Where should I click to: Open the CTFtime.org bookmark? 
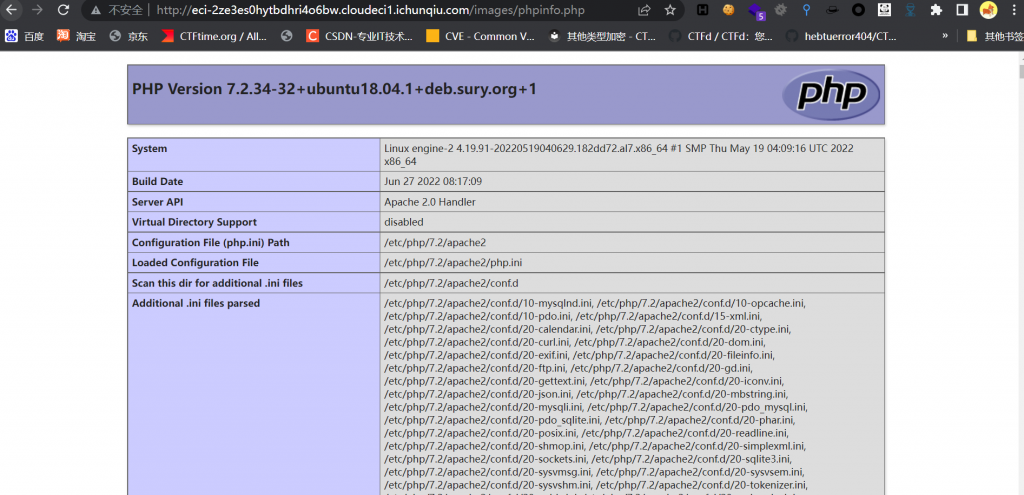(213, 36)
